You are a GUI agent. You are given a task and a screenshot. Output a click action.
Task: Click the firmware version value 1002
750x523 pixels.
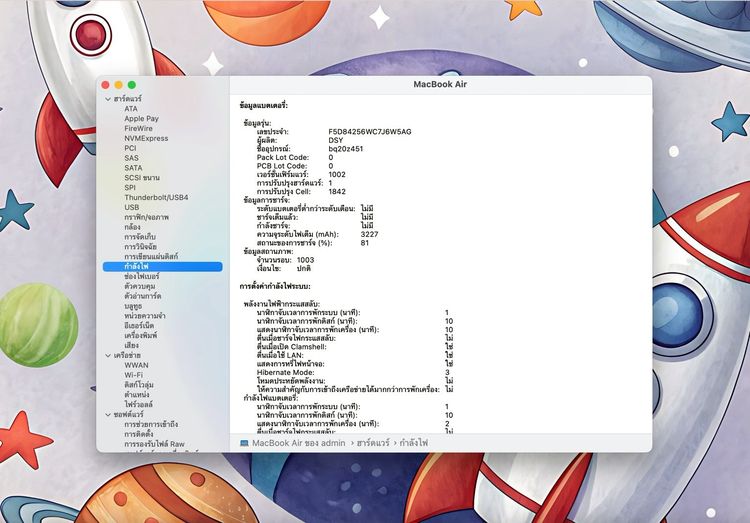pos(337,175)
